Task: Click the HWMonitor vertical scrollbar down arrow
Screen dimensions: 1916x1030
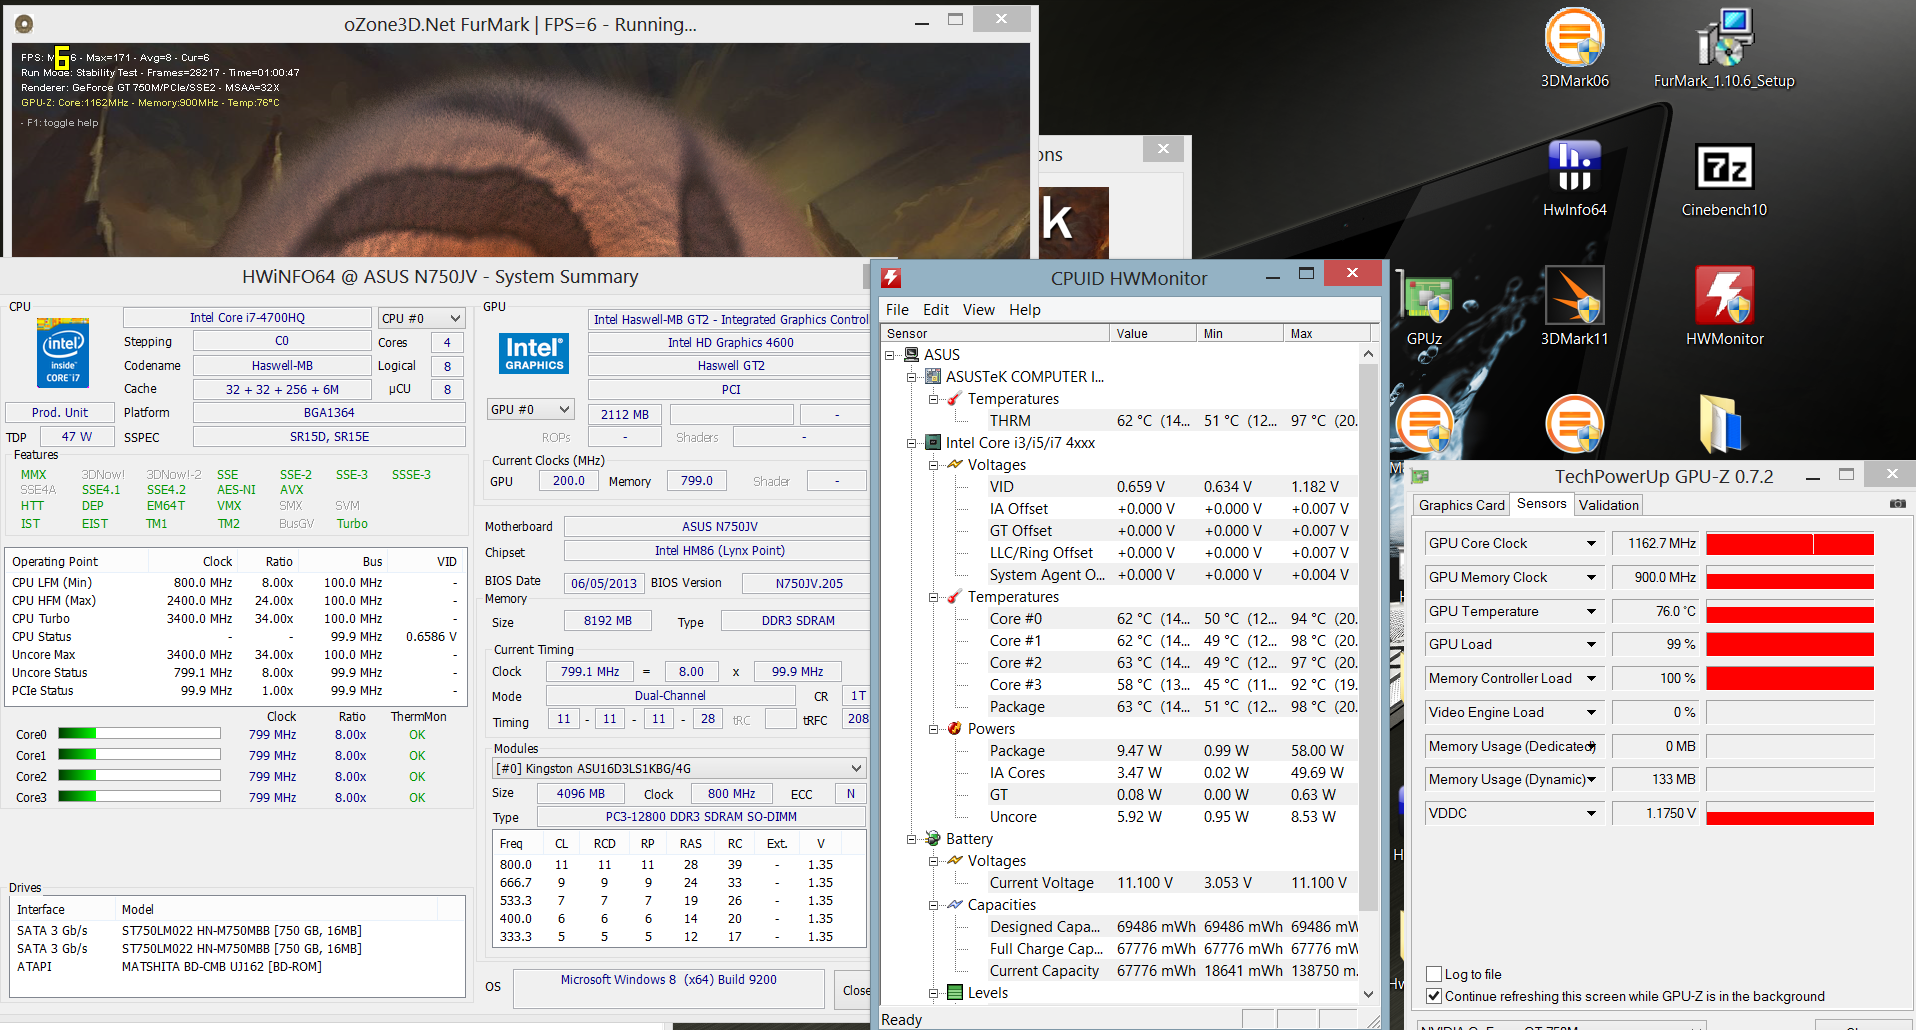Action: [1368, 994]
